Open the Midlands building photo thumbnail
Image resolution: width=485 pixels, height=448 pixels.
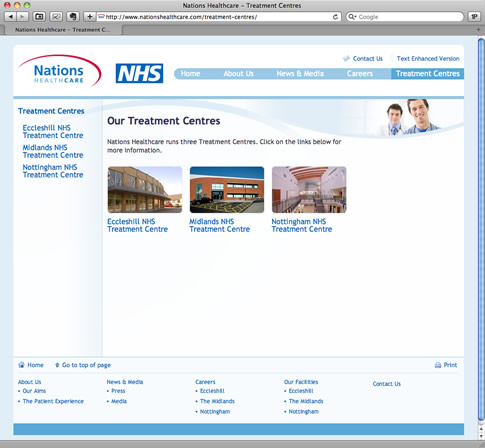click(x=227, y=190)
